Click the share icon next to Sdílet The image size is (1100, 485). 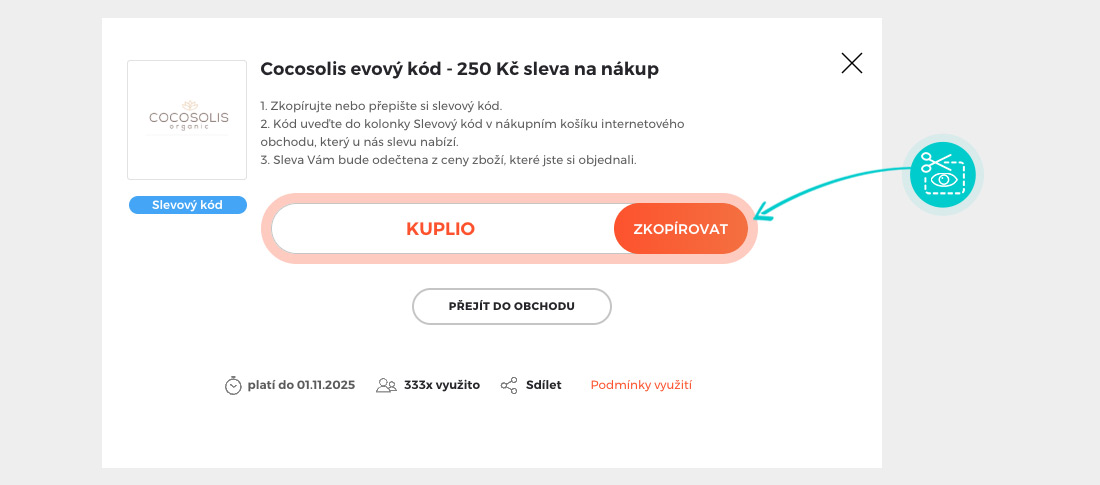tap(509, 385)
